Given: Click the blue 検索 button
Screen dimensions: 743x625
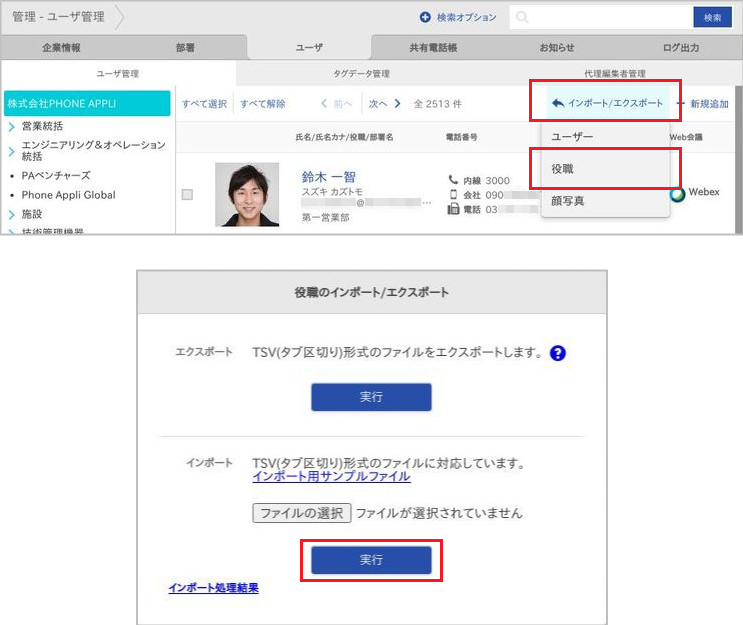Looking at the screenshot, I should 712,18.
